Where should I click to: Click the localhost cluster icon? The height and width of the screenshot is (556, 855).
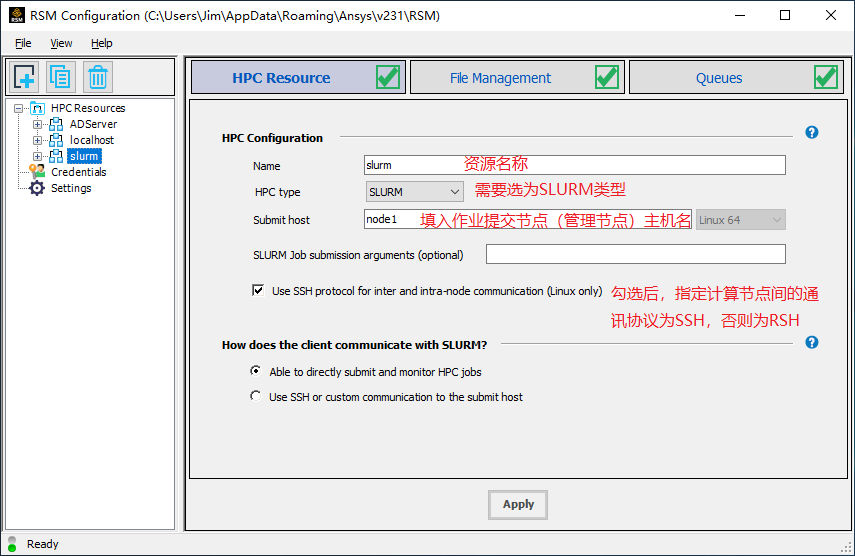[56, 140]
